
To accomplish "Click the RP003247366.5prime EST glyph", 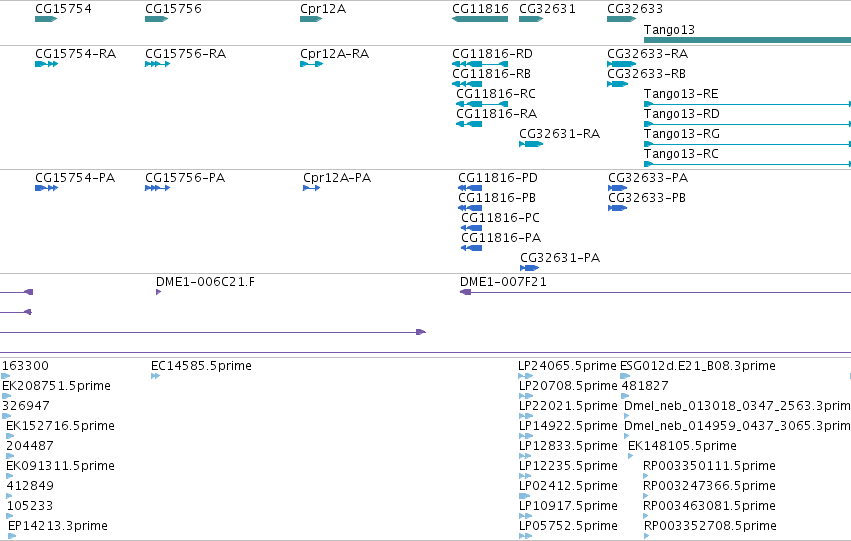I will pos(646,497).
